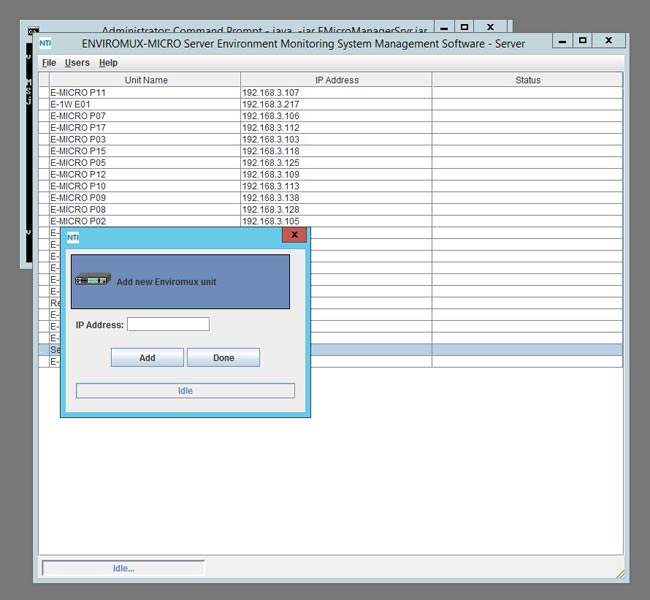
Task: Close the Command Prompt window
Action: [x=490, y=27]
